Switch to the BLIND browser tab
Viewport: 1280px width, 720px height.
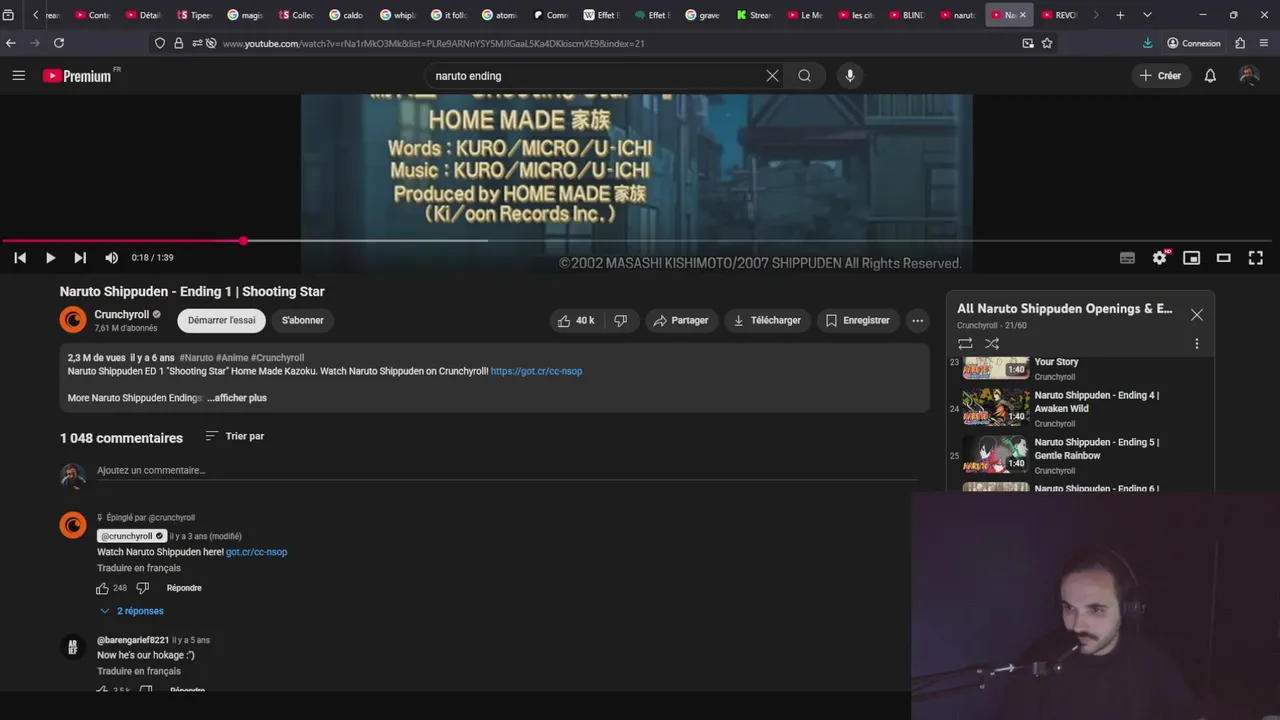point(906,15)
